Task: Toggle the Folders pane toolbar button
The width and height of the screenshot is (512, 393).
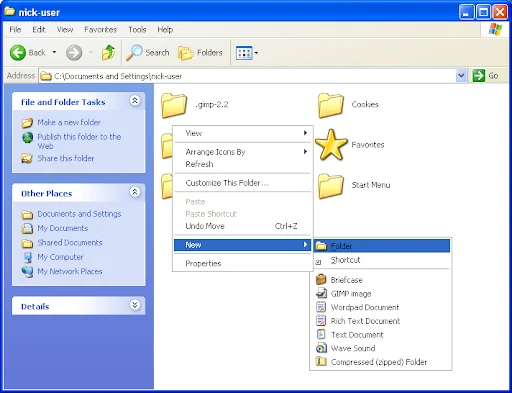Action: tap(200, 53)
